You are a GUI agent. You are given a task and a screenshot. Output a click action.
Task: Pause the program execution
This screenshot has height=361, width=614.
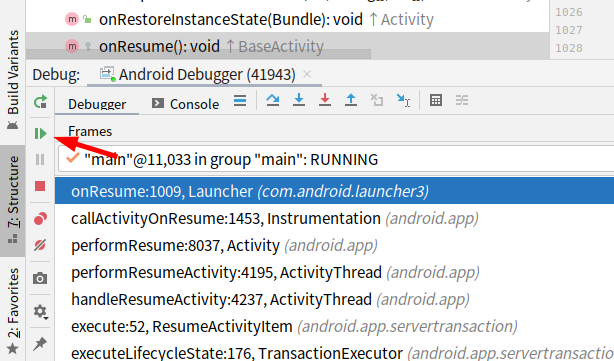point(40,159)
